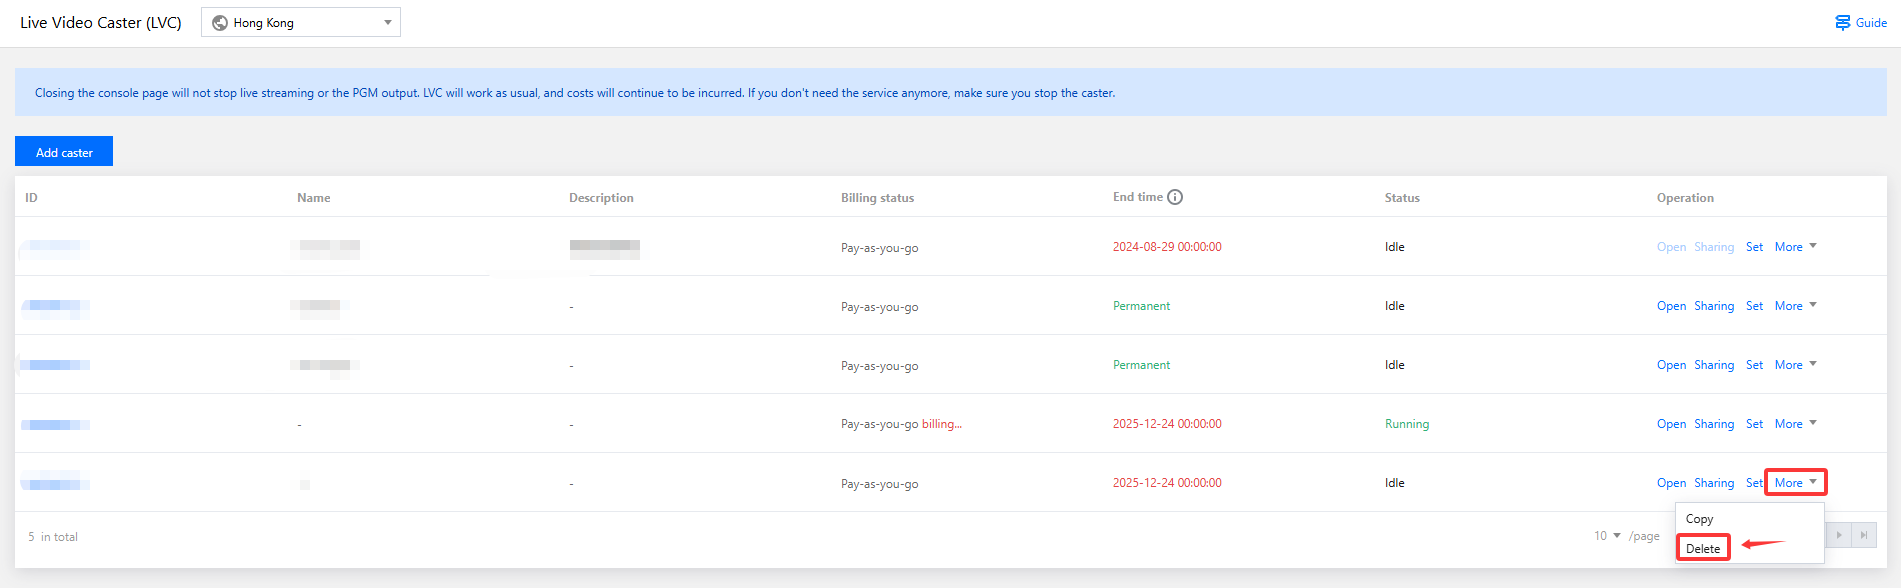
Task: Jump to the last page arrow
Action: (x=1863, y=535)
